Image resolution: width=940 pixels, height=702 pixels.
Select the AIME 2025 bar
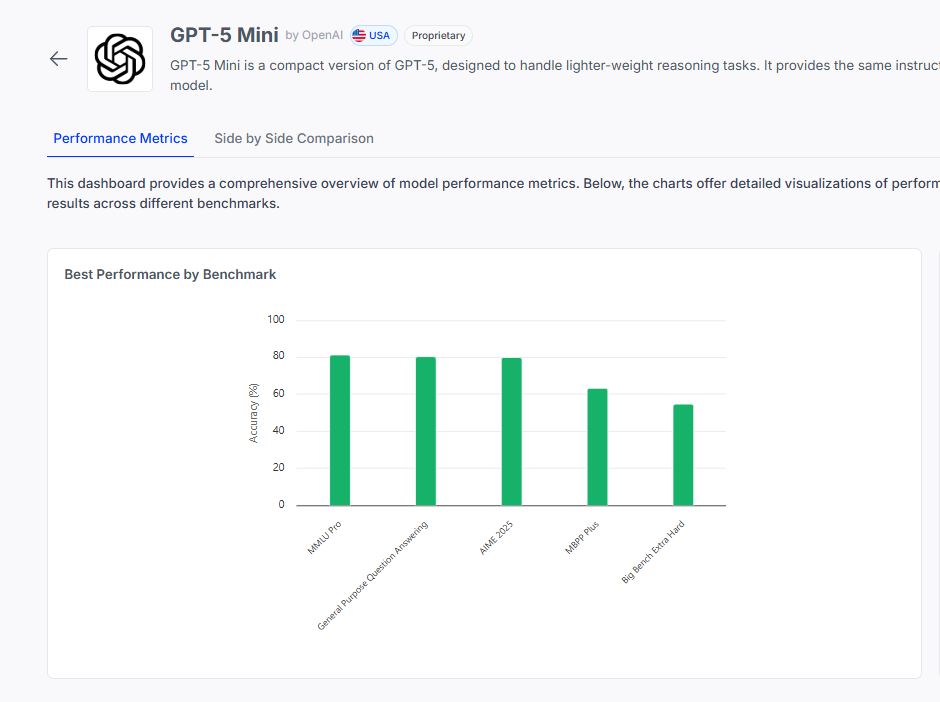coord(511,432)
